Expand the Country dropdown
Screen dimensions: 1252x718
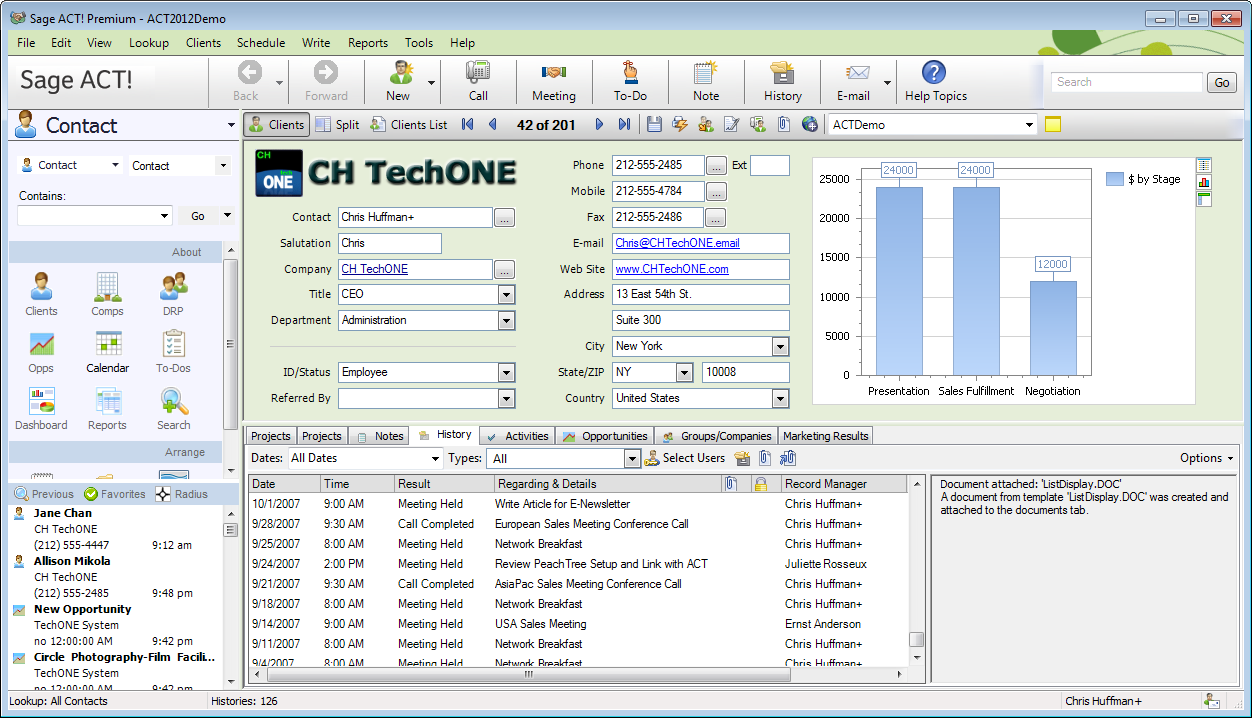point(781,399)
